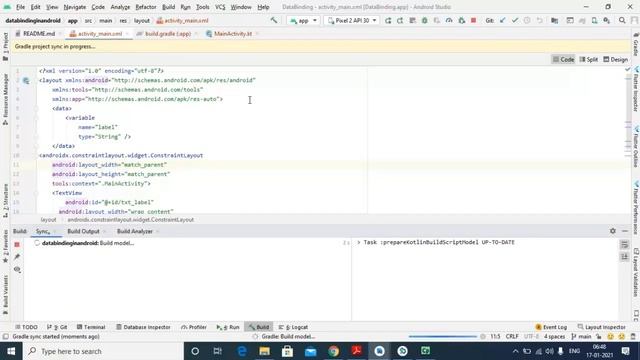Click soft-wrap icon in build output
Image resolution: width=640 pixels, height=360 pixels.
coord(624,244)
